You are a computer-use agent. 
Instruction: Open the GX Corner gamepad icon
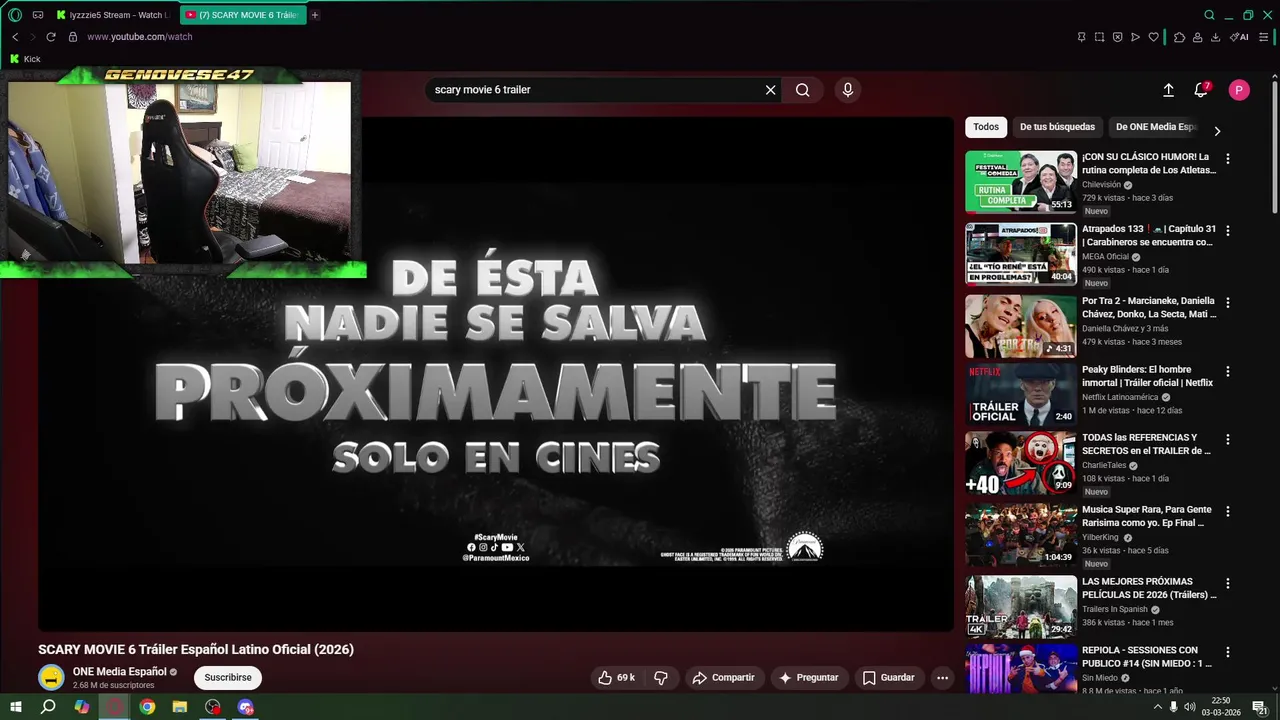click(38, 15)
